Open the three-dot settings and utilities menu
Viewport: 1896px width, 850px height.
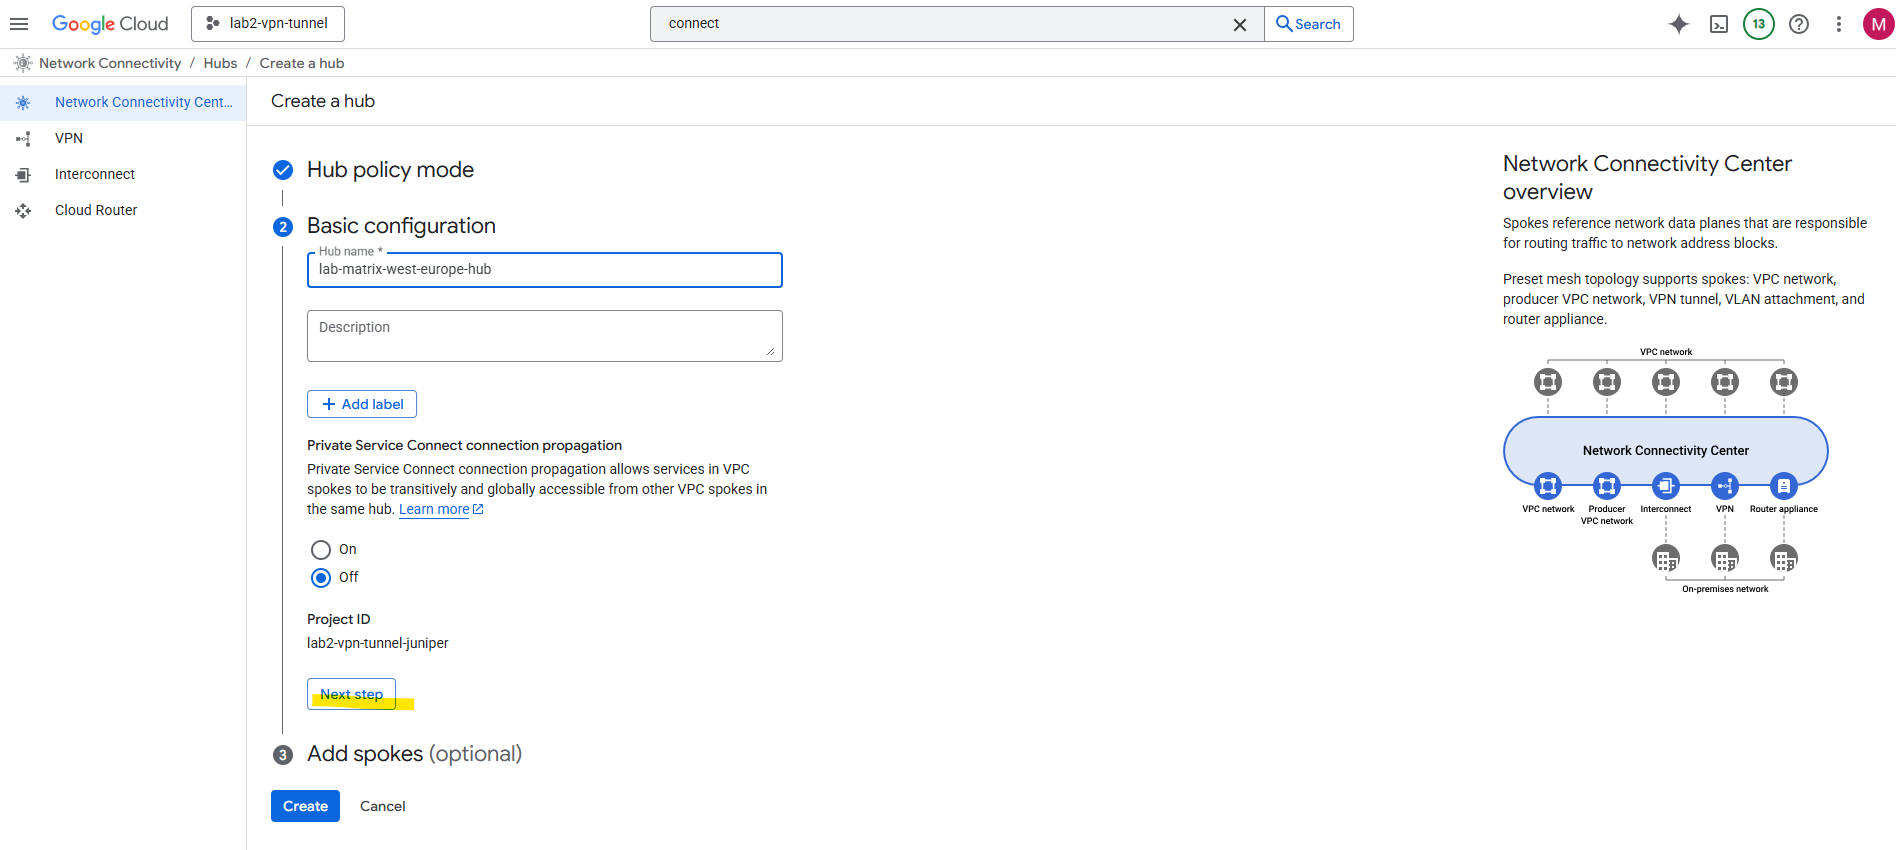click(1839, 24)
